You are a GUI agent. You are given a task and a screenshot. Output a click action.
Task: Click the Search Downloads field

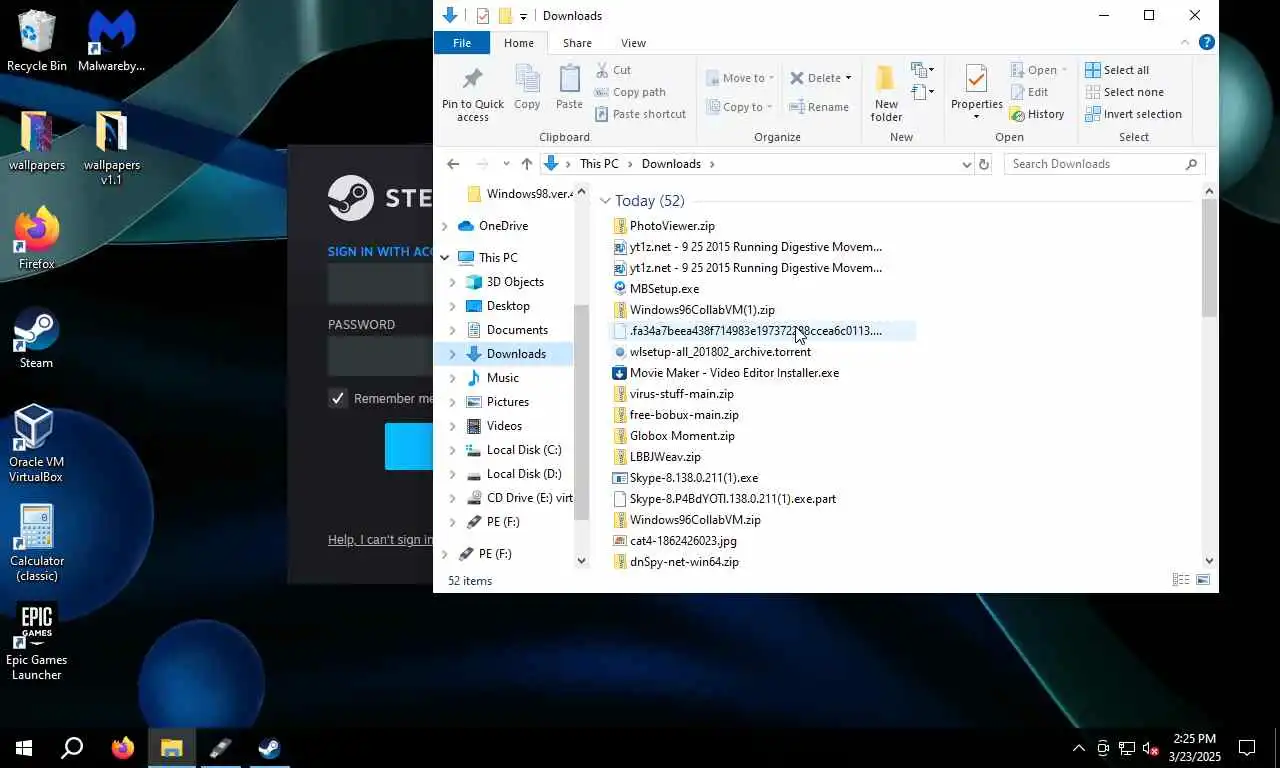[1104, 164]
